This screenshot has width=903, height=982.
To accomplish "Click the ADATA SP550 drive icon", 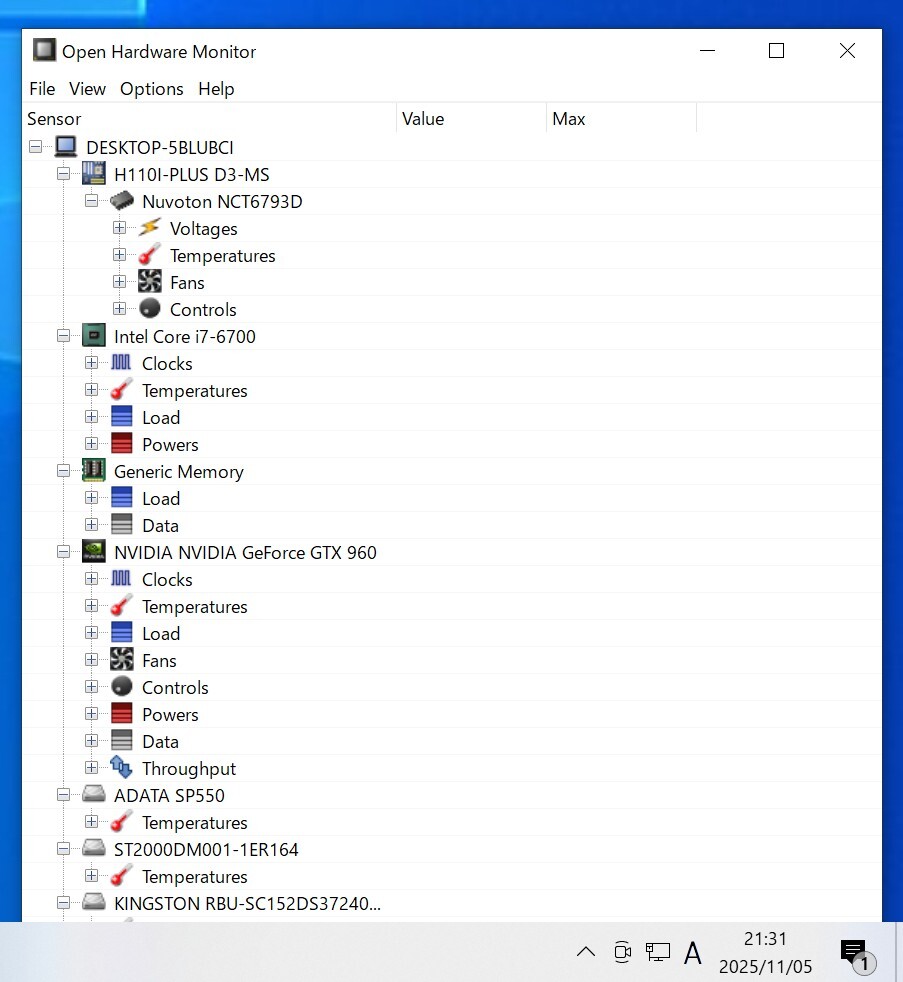I will [94, 796].
